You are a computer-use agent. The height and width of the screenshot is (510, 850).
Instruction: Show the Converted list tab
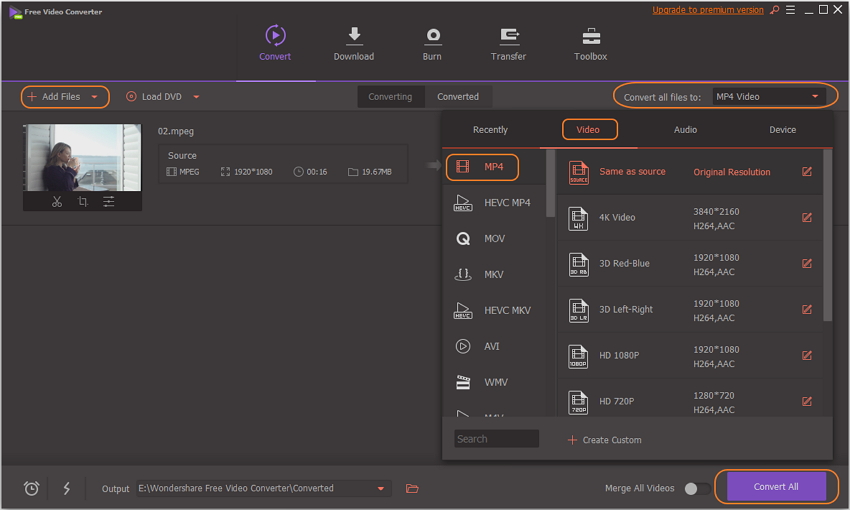click(x=458, y=96)
